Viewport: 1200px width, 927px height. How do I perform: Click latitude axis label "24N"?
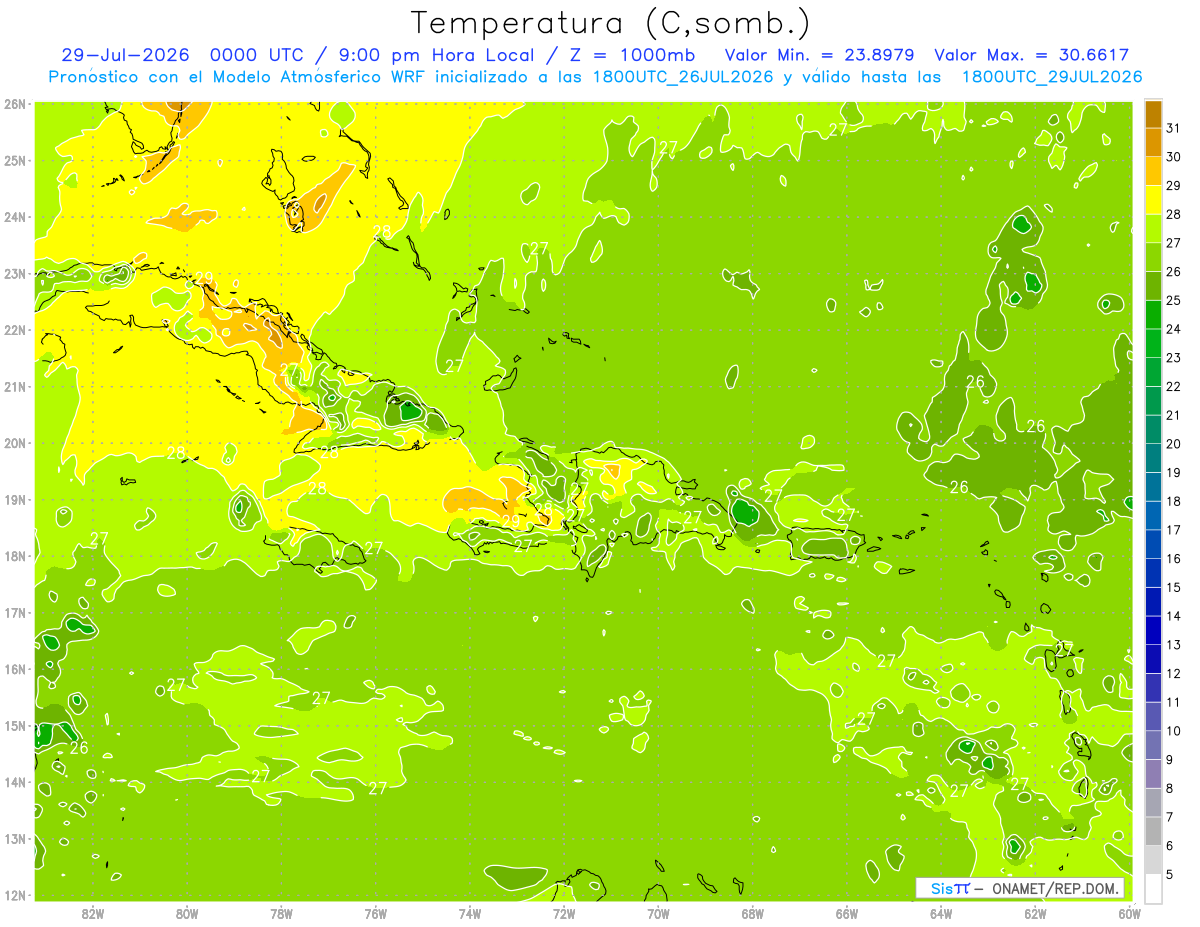[14, 217]
